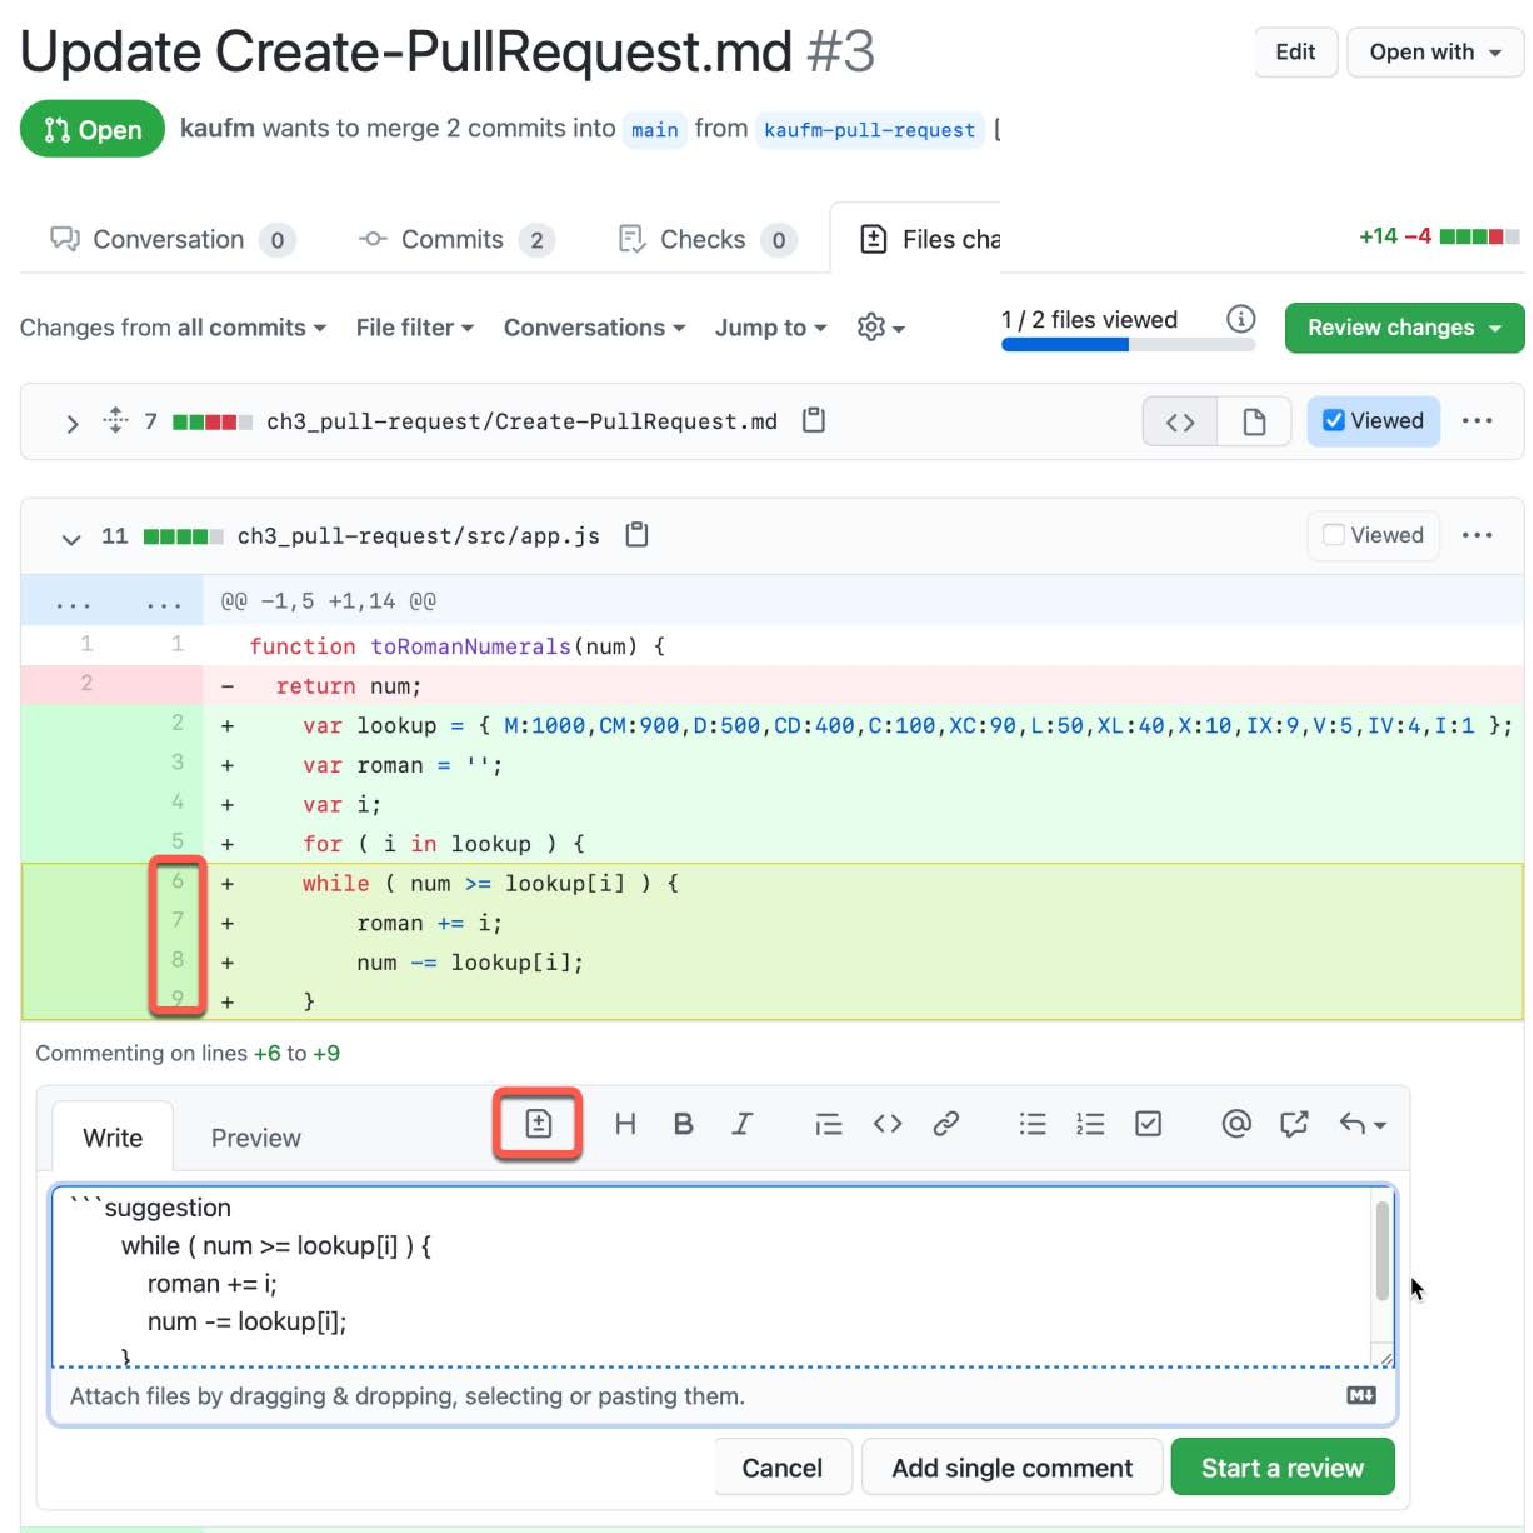Image resolution: width=1533 pixels, height=1533 pixels.
Task: Insert a numbered list
Action: 1090,1124
